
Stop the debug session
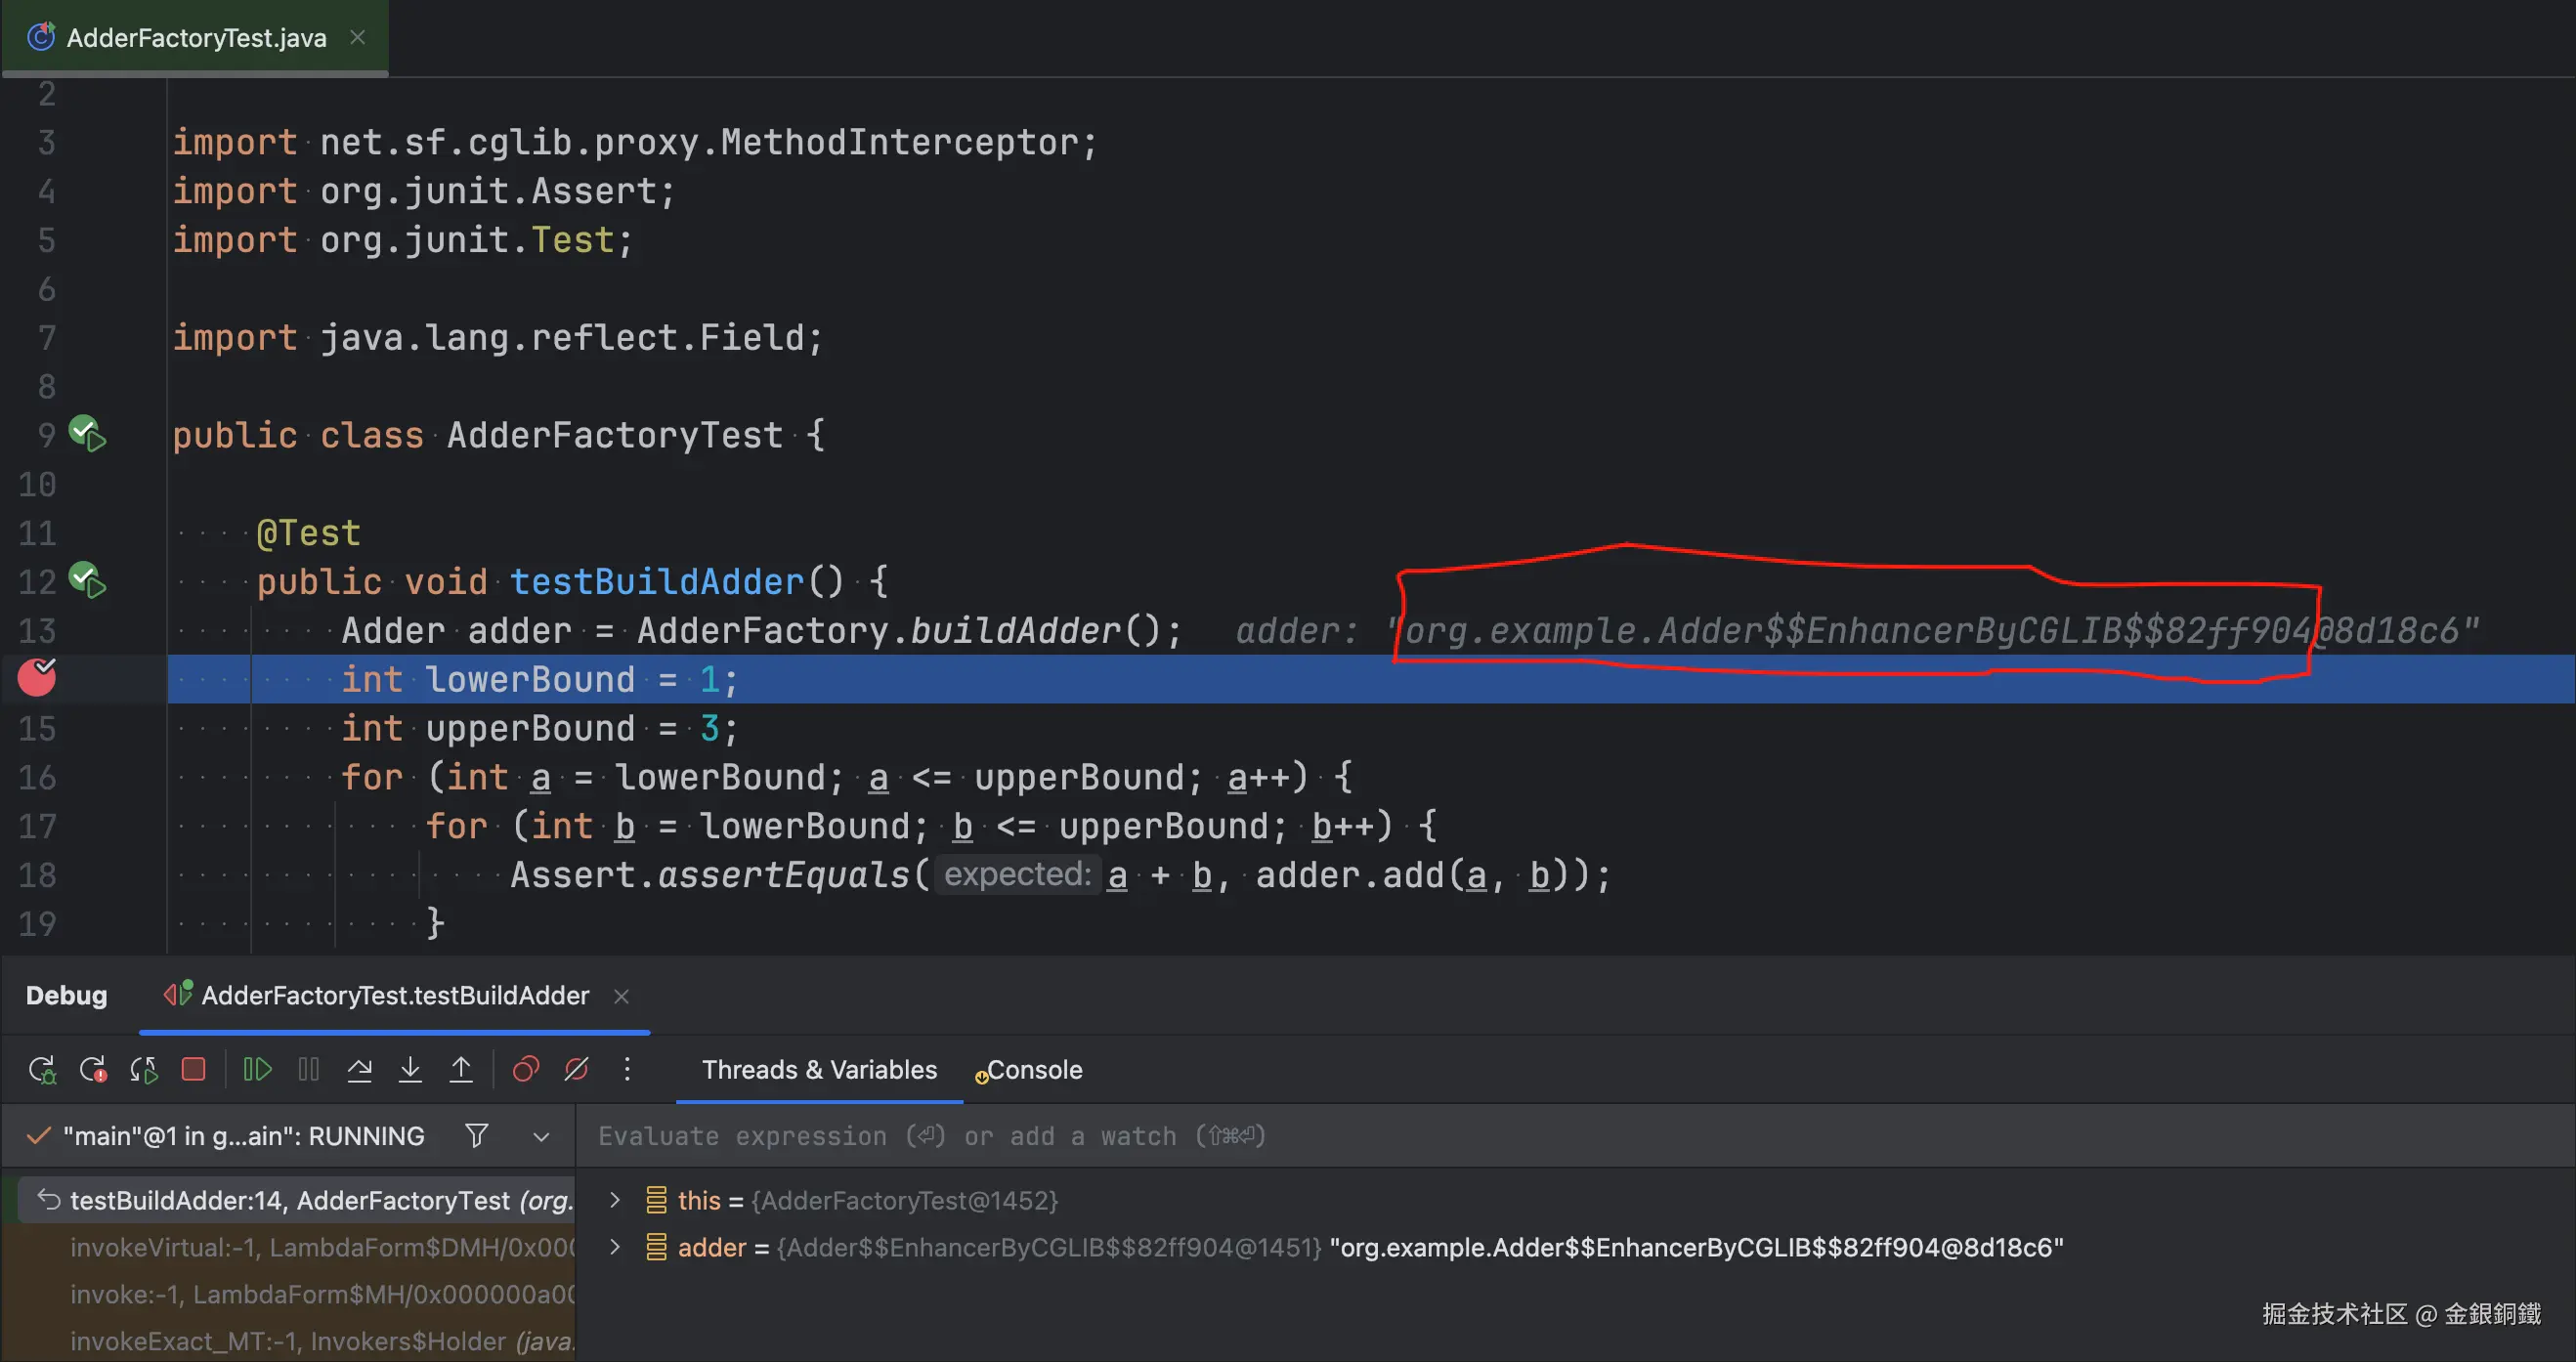[x=193, y=1070]
